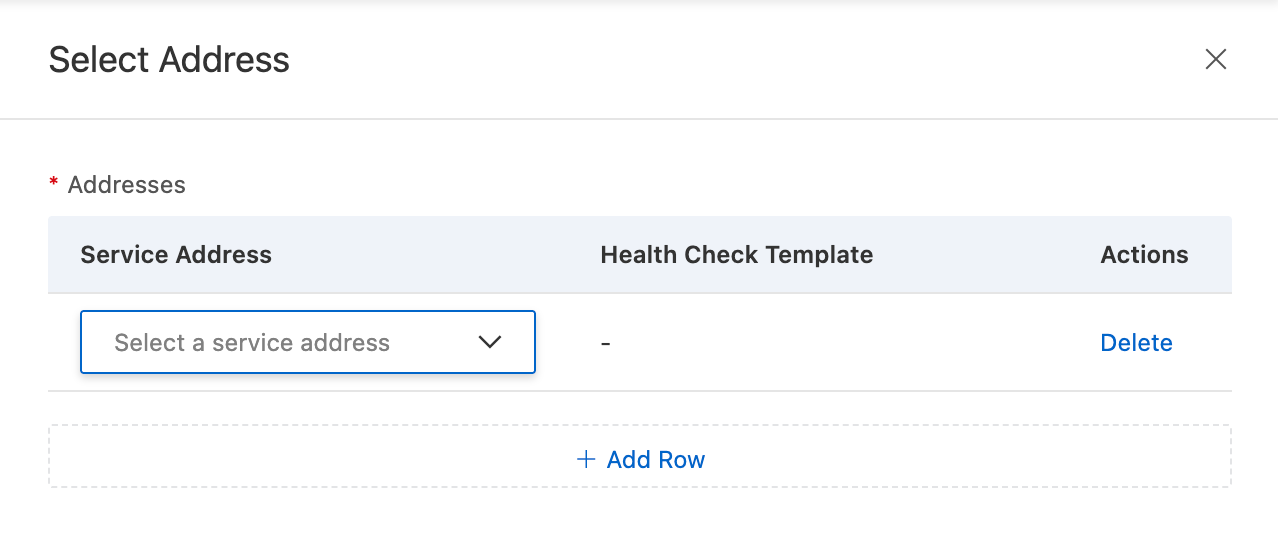Click the Actions column header

(x=1144, y=255)
